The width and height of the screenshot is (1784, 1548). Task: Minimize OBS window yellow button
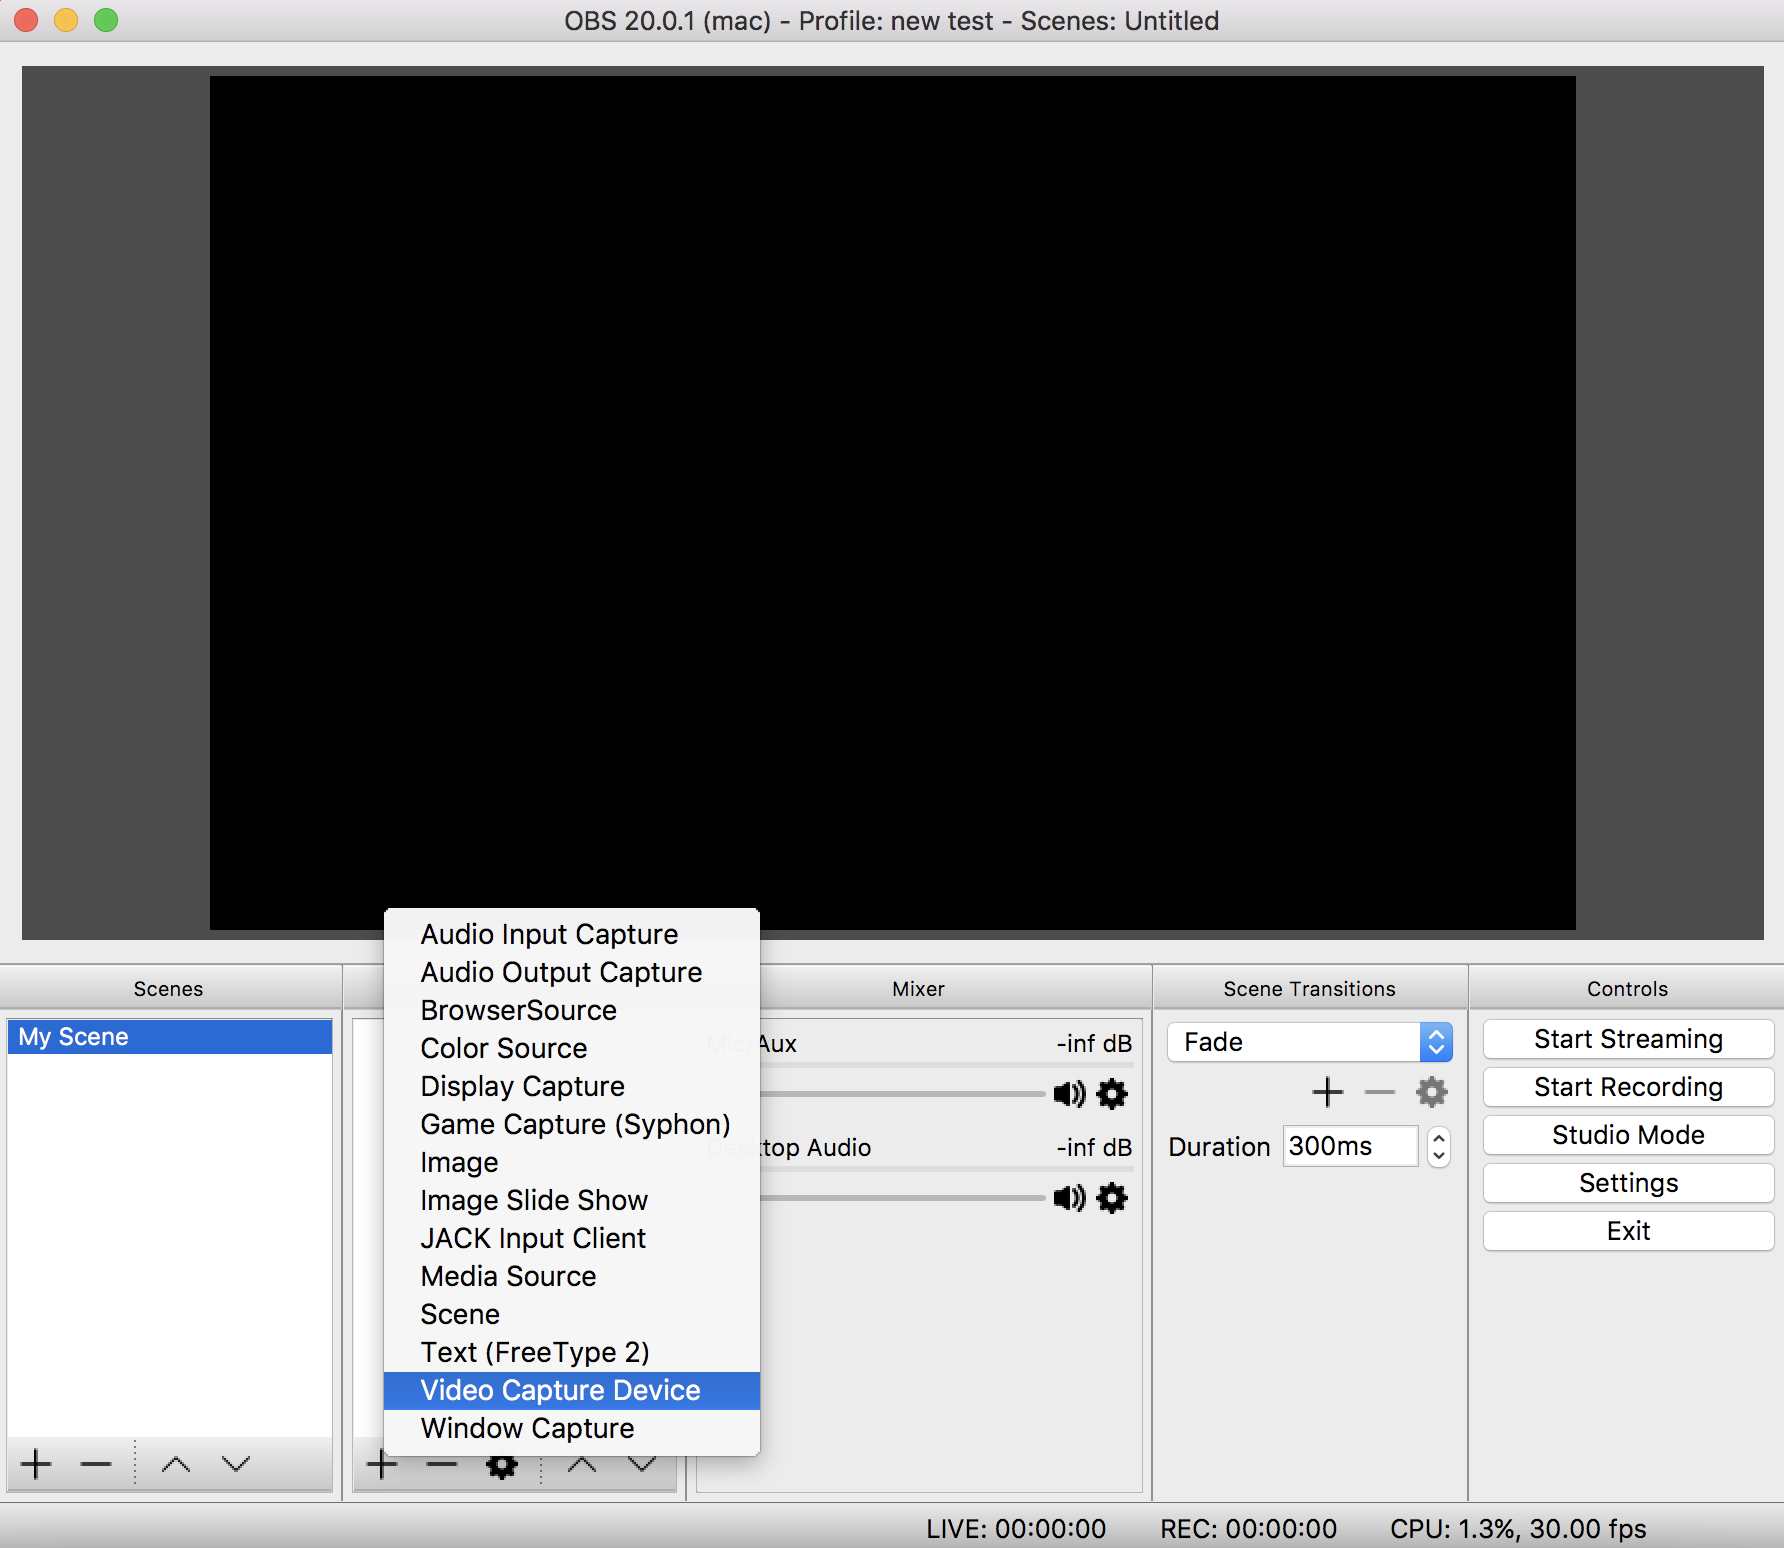coord(66,20)
